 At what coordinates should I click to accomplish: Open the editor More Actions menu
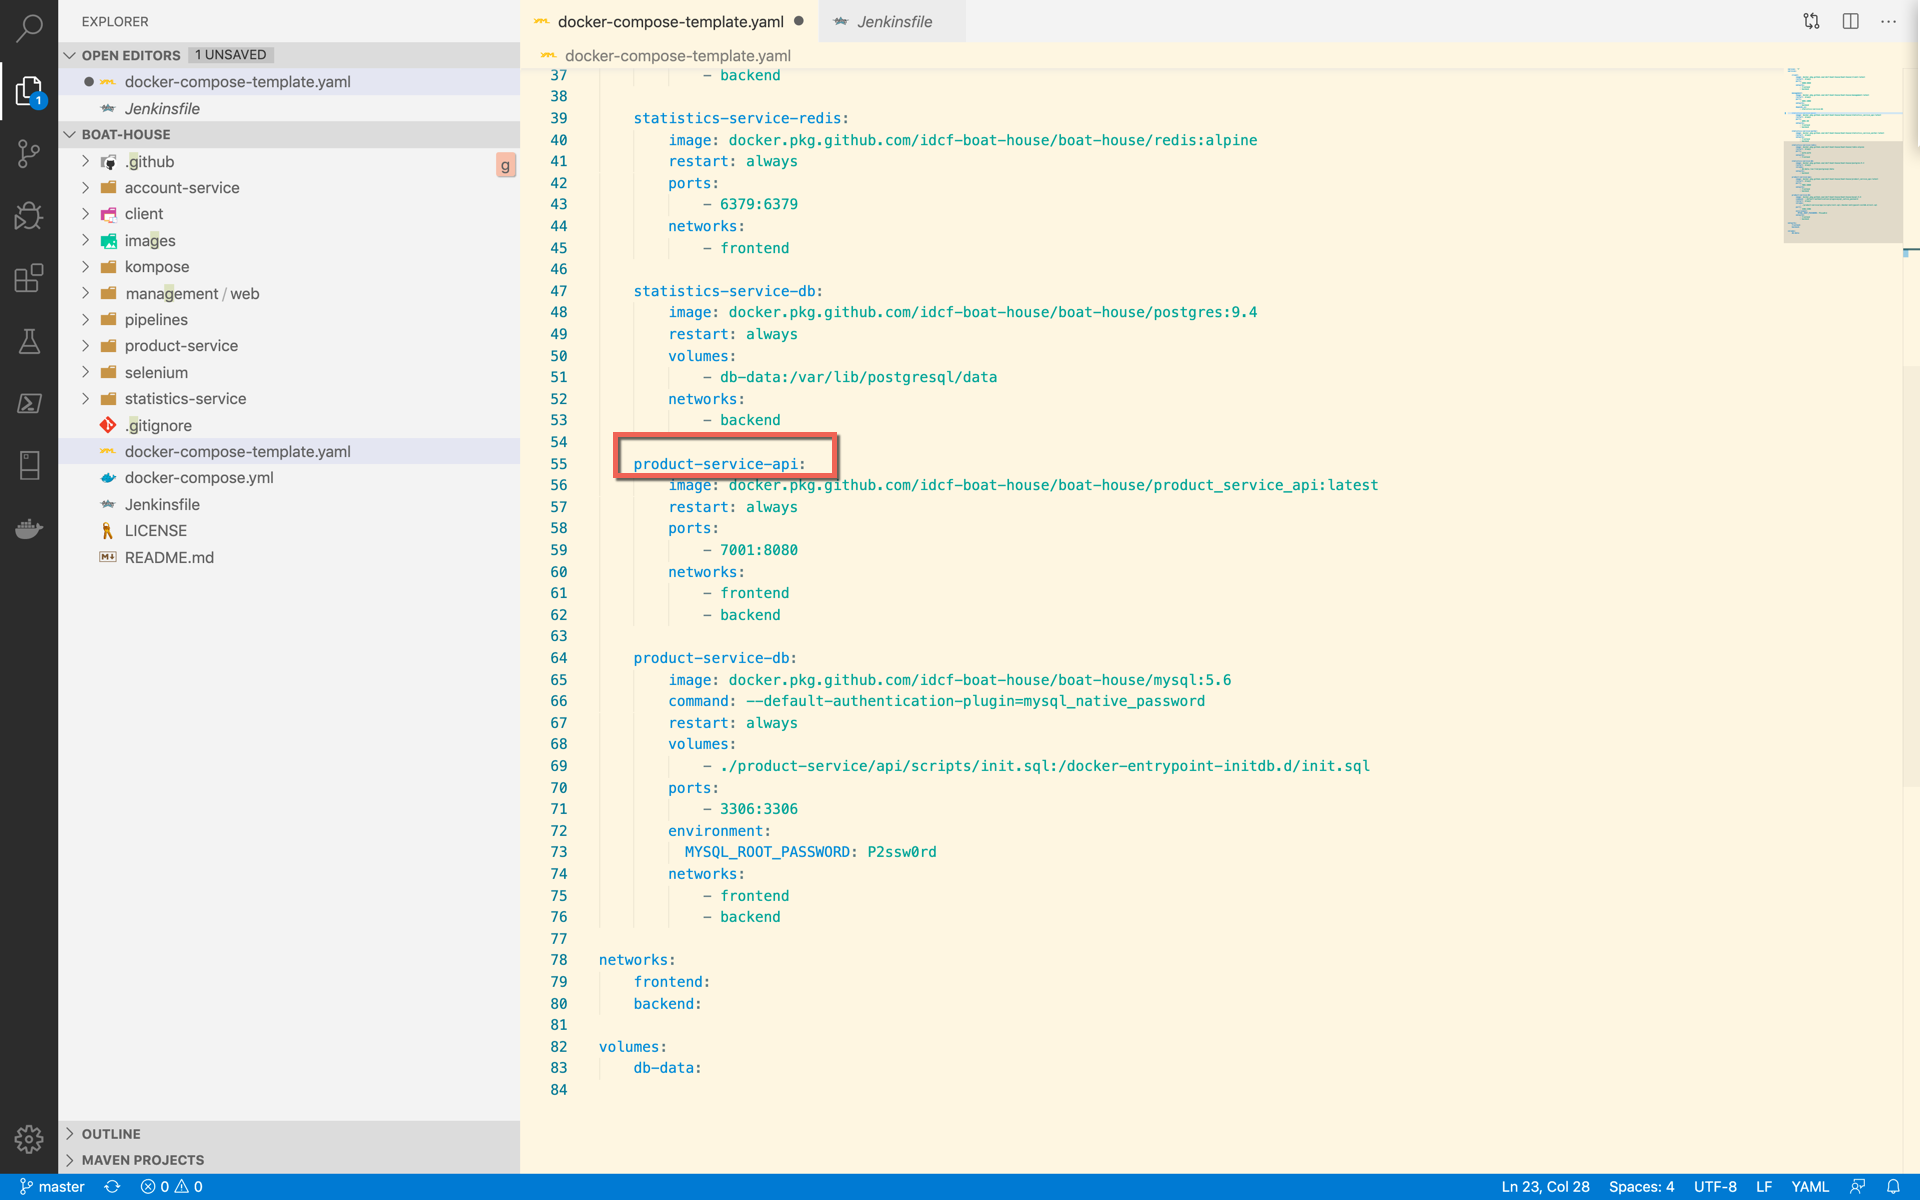pos(1888,21)
